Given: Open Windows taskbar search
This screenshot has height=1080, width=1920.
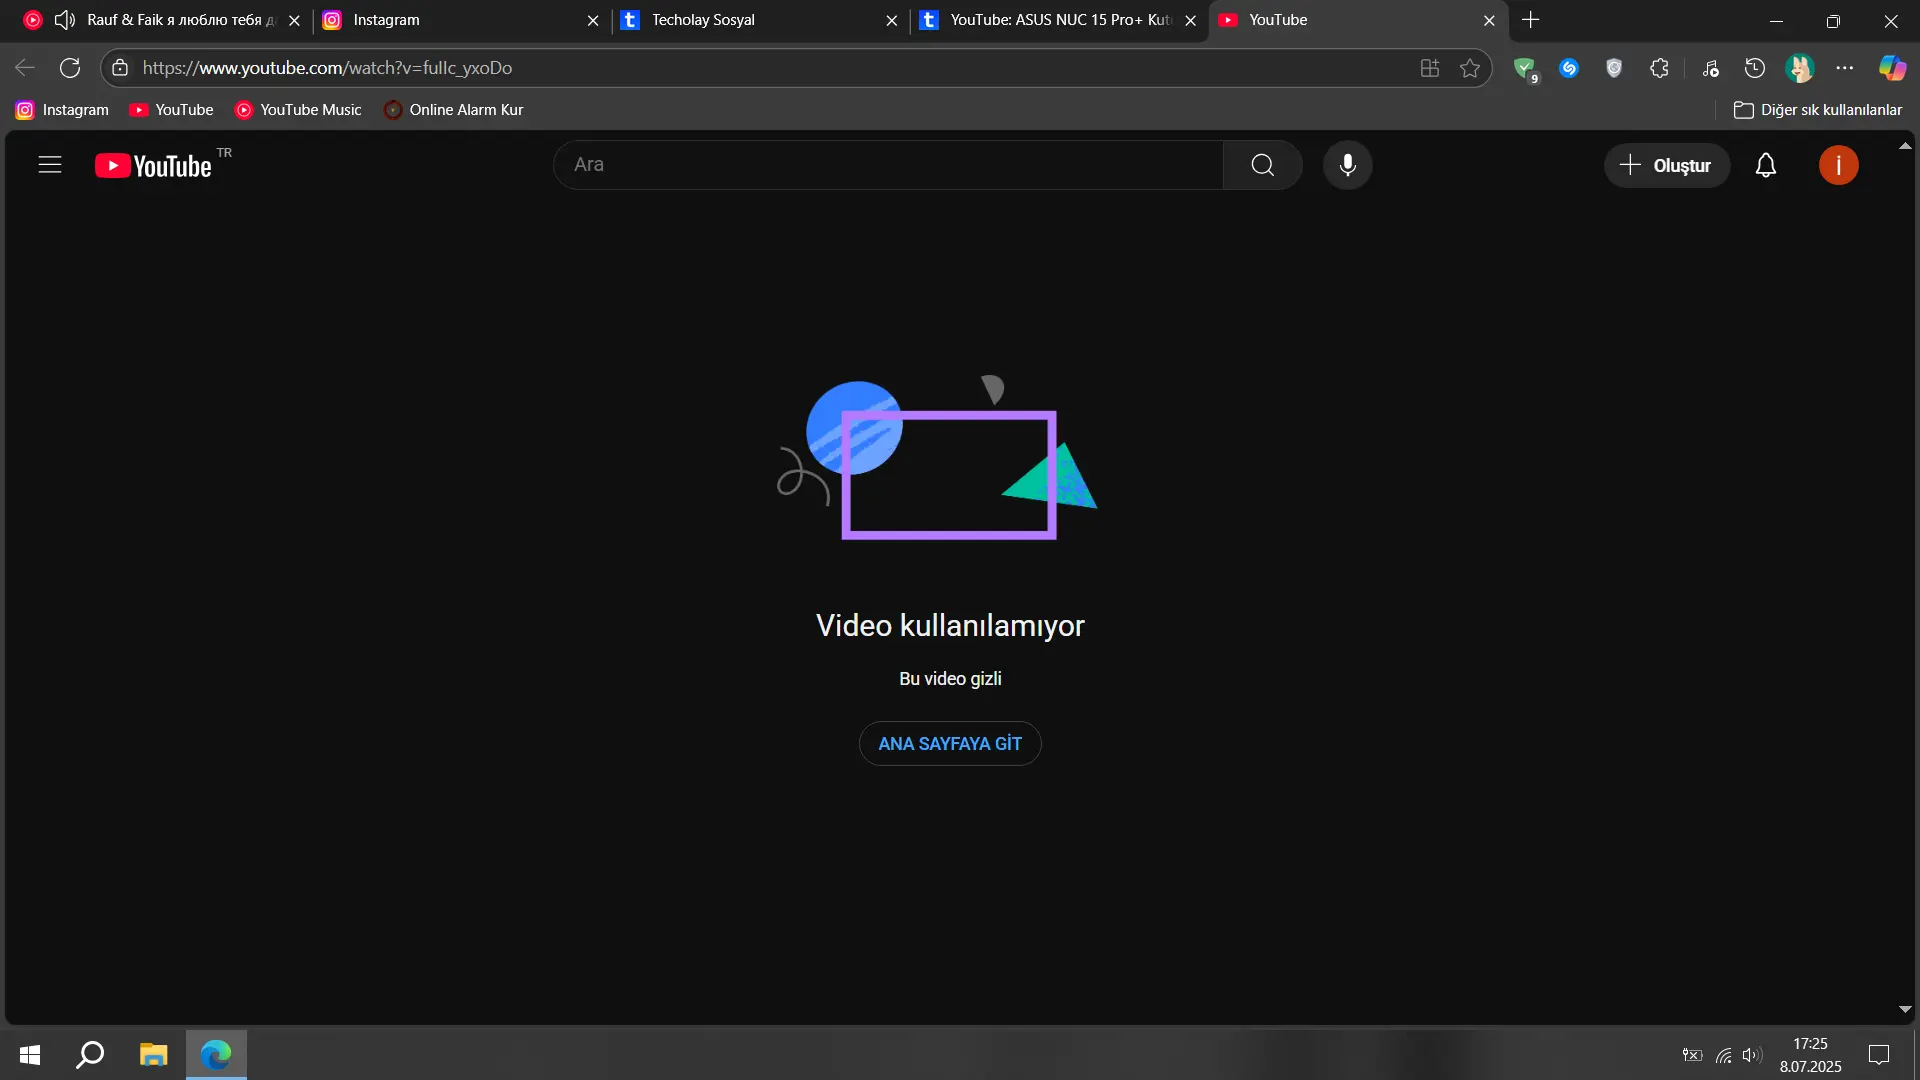Looking at the screenshot, I should click(91, 1055).
